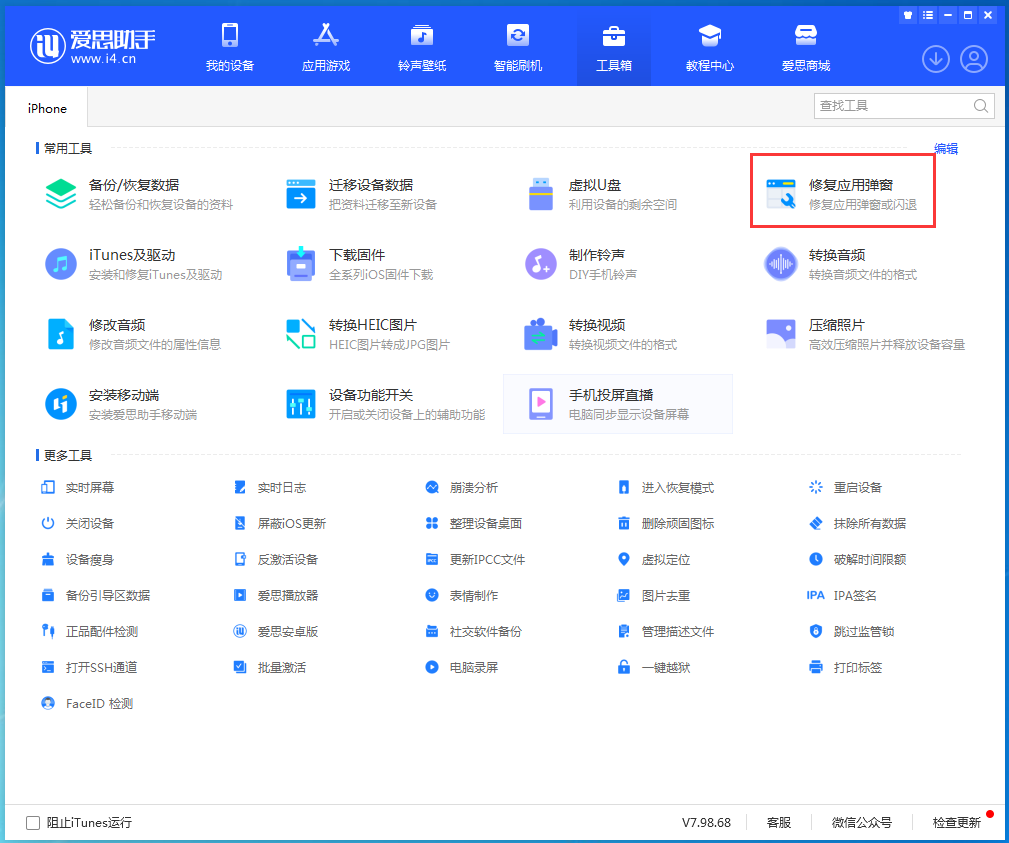Click 检查更新 to check for updates

click(x=955, y=822)
